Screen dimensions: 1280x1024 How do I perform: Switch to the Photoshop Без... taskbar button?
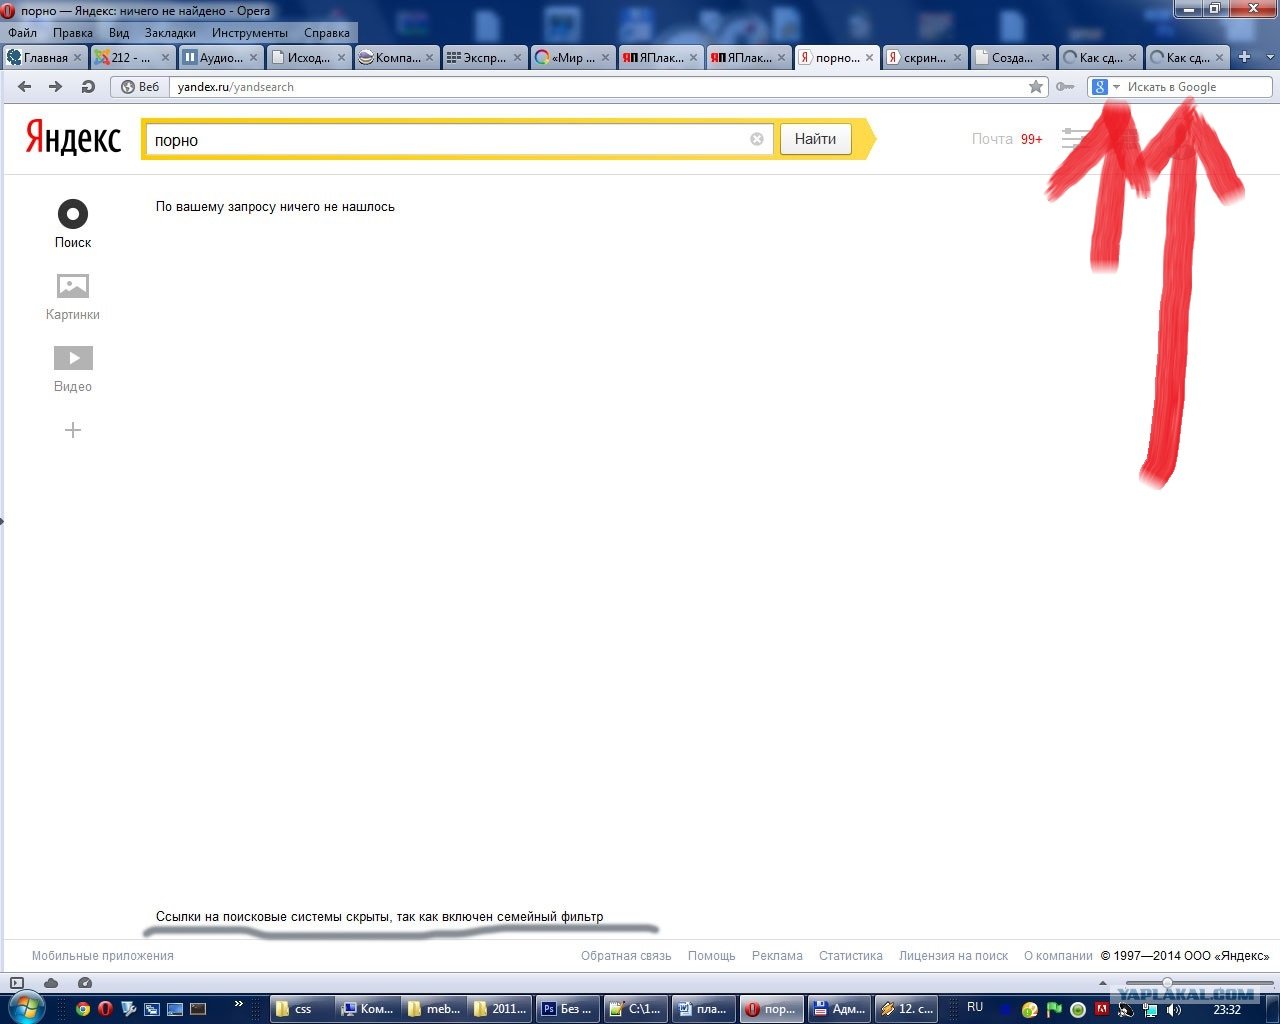(x=569, y=1009)
